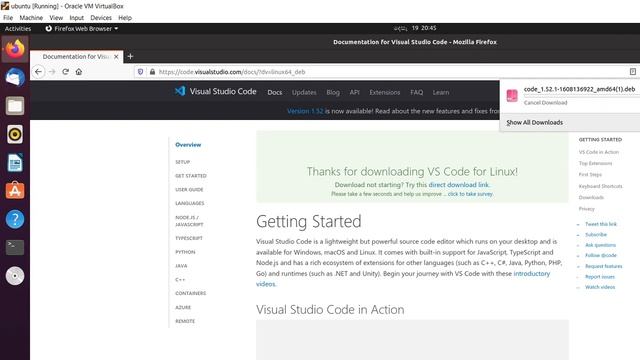Open Rhythmbox music player in dock
This screenshot has height=360, width=640.
(x=15, y=134)
